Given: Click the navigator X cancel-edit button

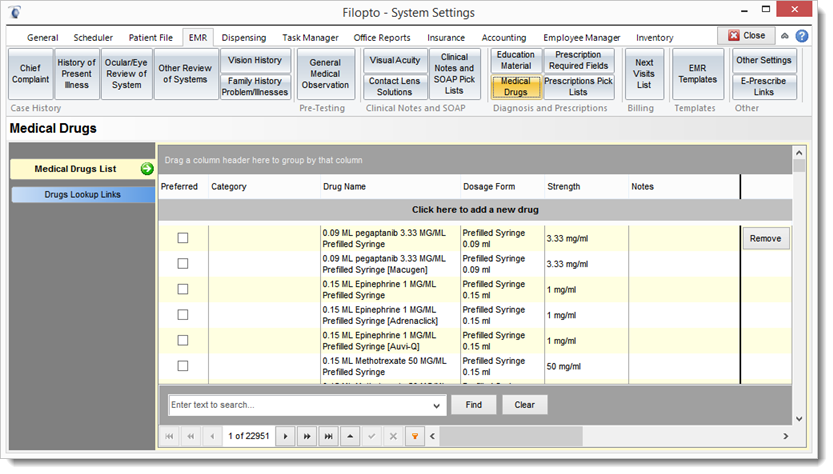Looking at the screenshot, I should tap(393, 436).
